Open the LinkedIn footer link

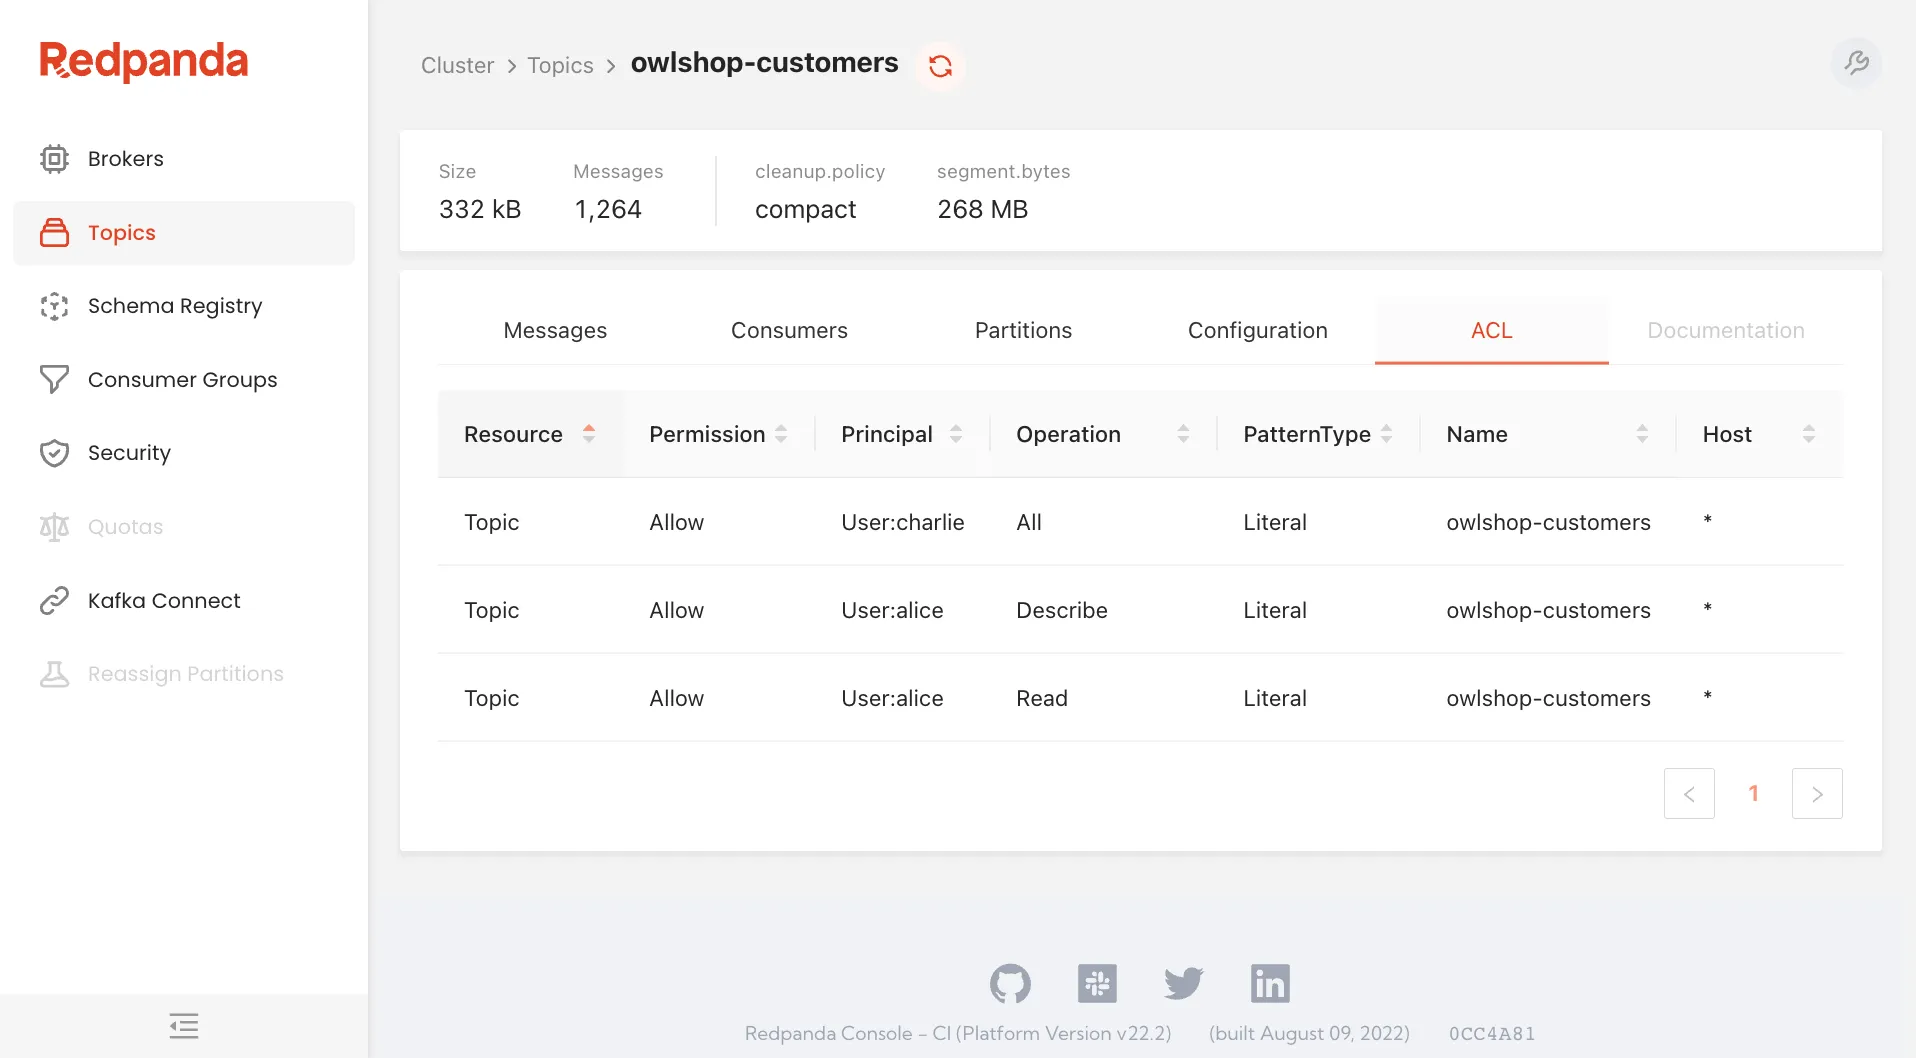1270,984
